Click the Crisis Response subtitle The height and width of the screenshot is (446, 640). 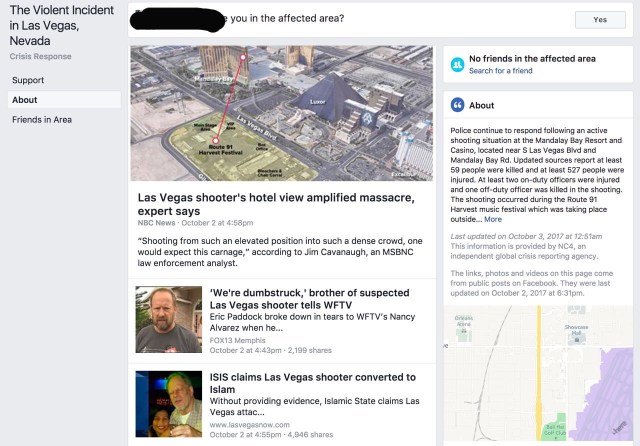40,56
